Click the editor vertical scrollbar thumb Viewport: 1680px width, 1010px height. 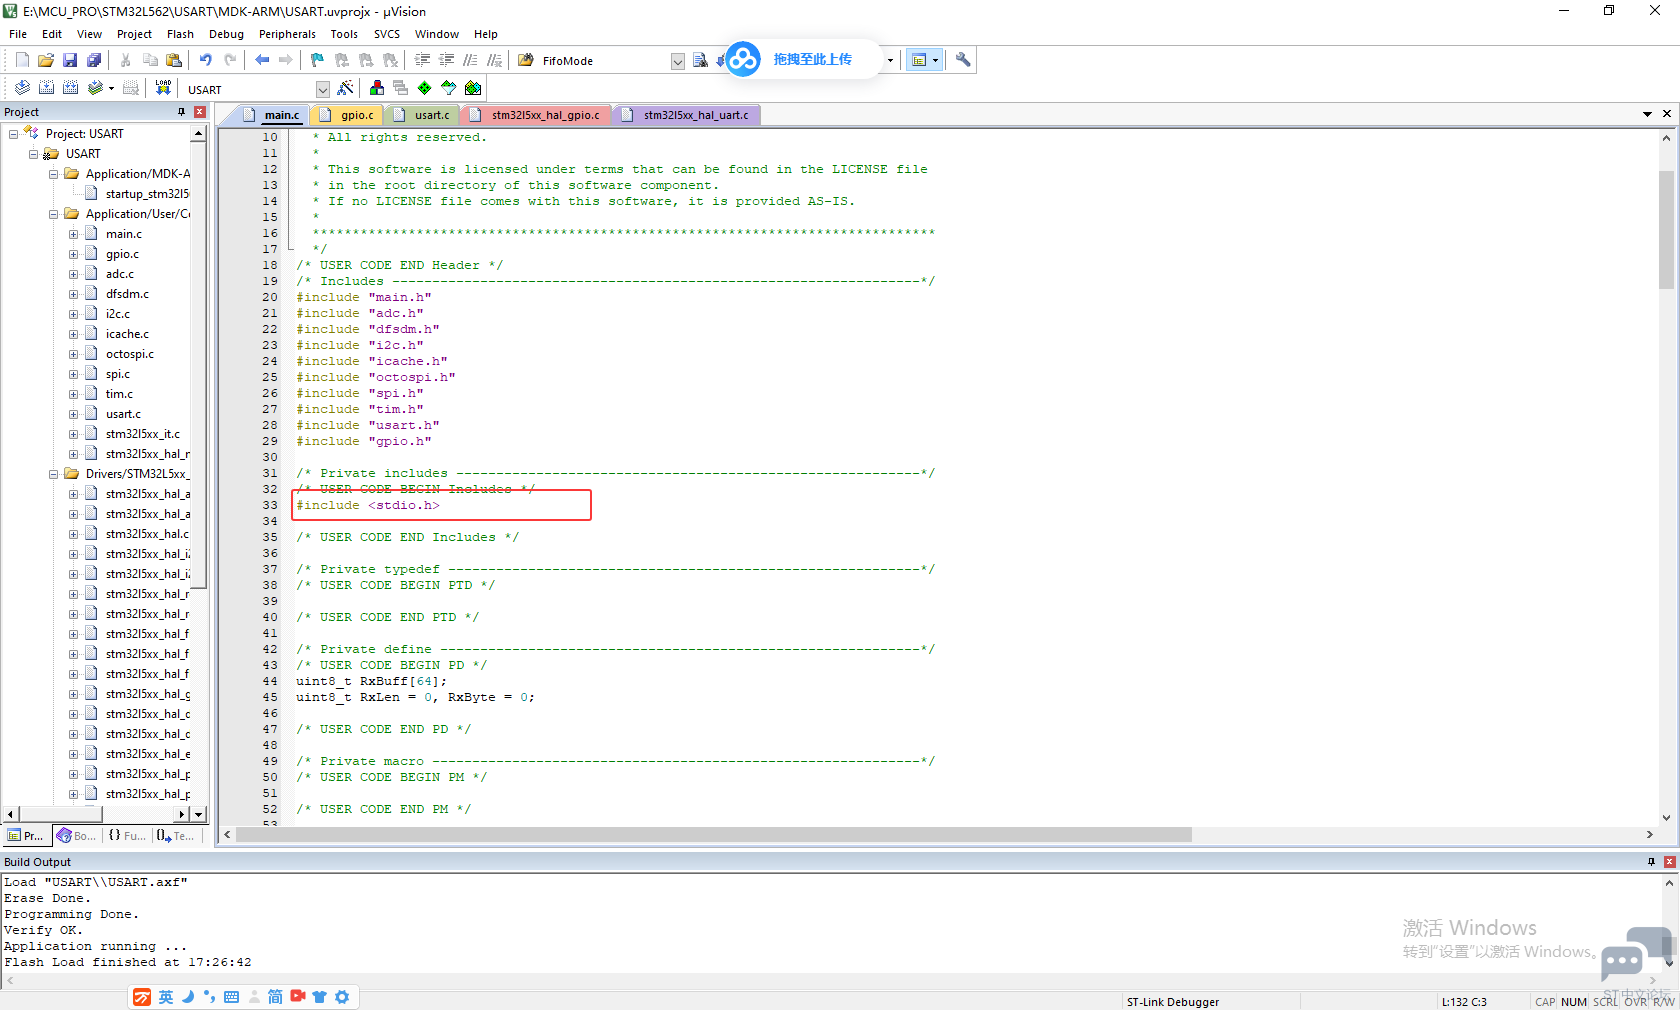pyautogui.click(x=1666, y=229)
